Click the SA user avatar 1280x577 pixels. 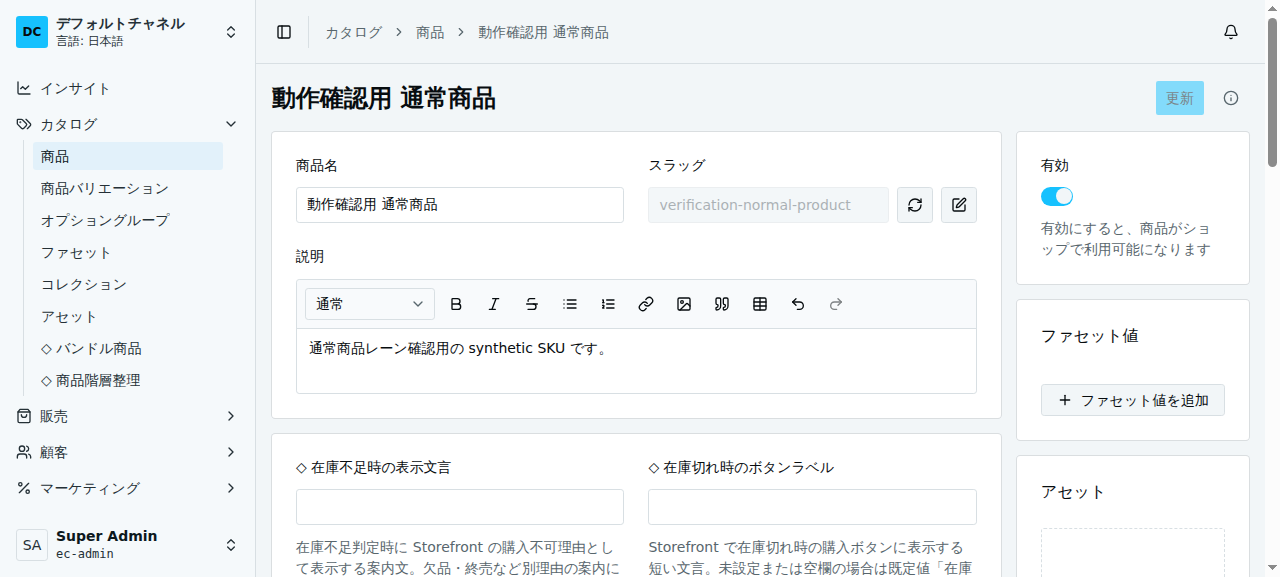[x=32, y=545]
